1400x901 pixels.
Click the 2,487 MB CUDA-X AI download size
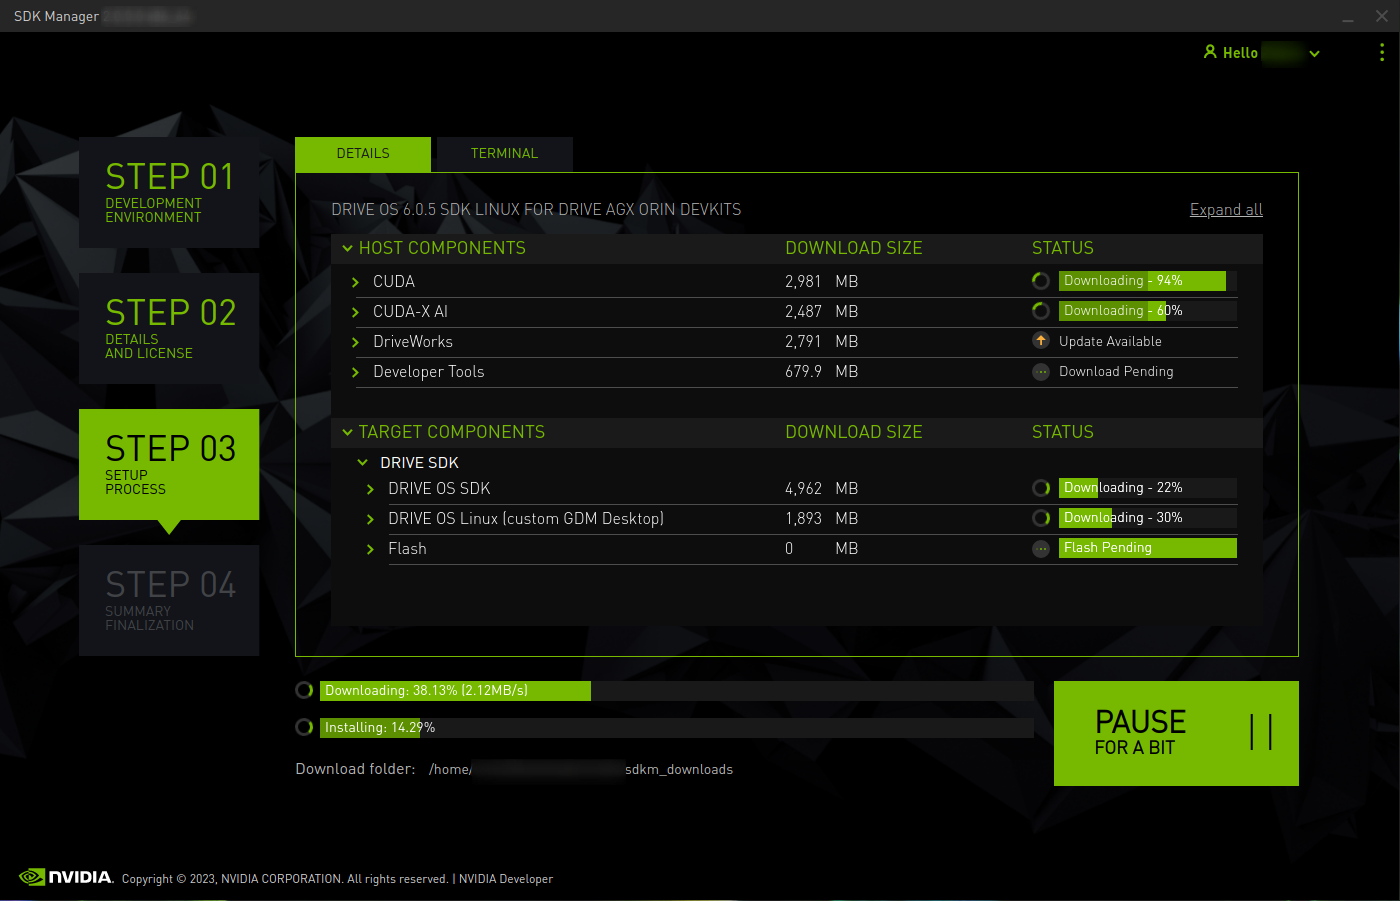822,312
